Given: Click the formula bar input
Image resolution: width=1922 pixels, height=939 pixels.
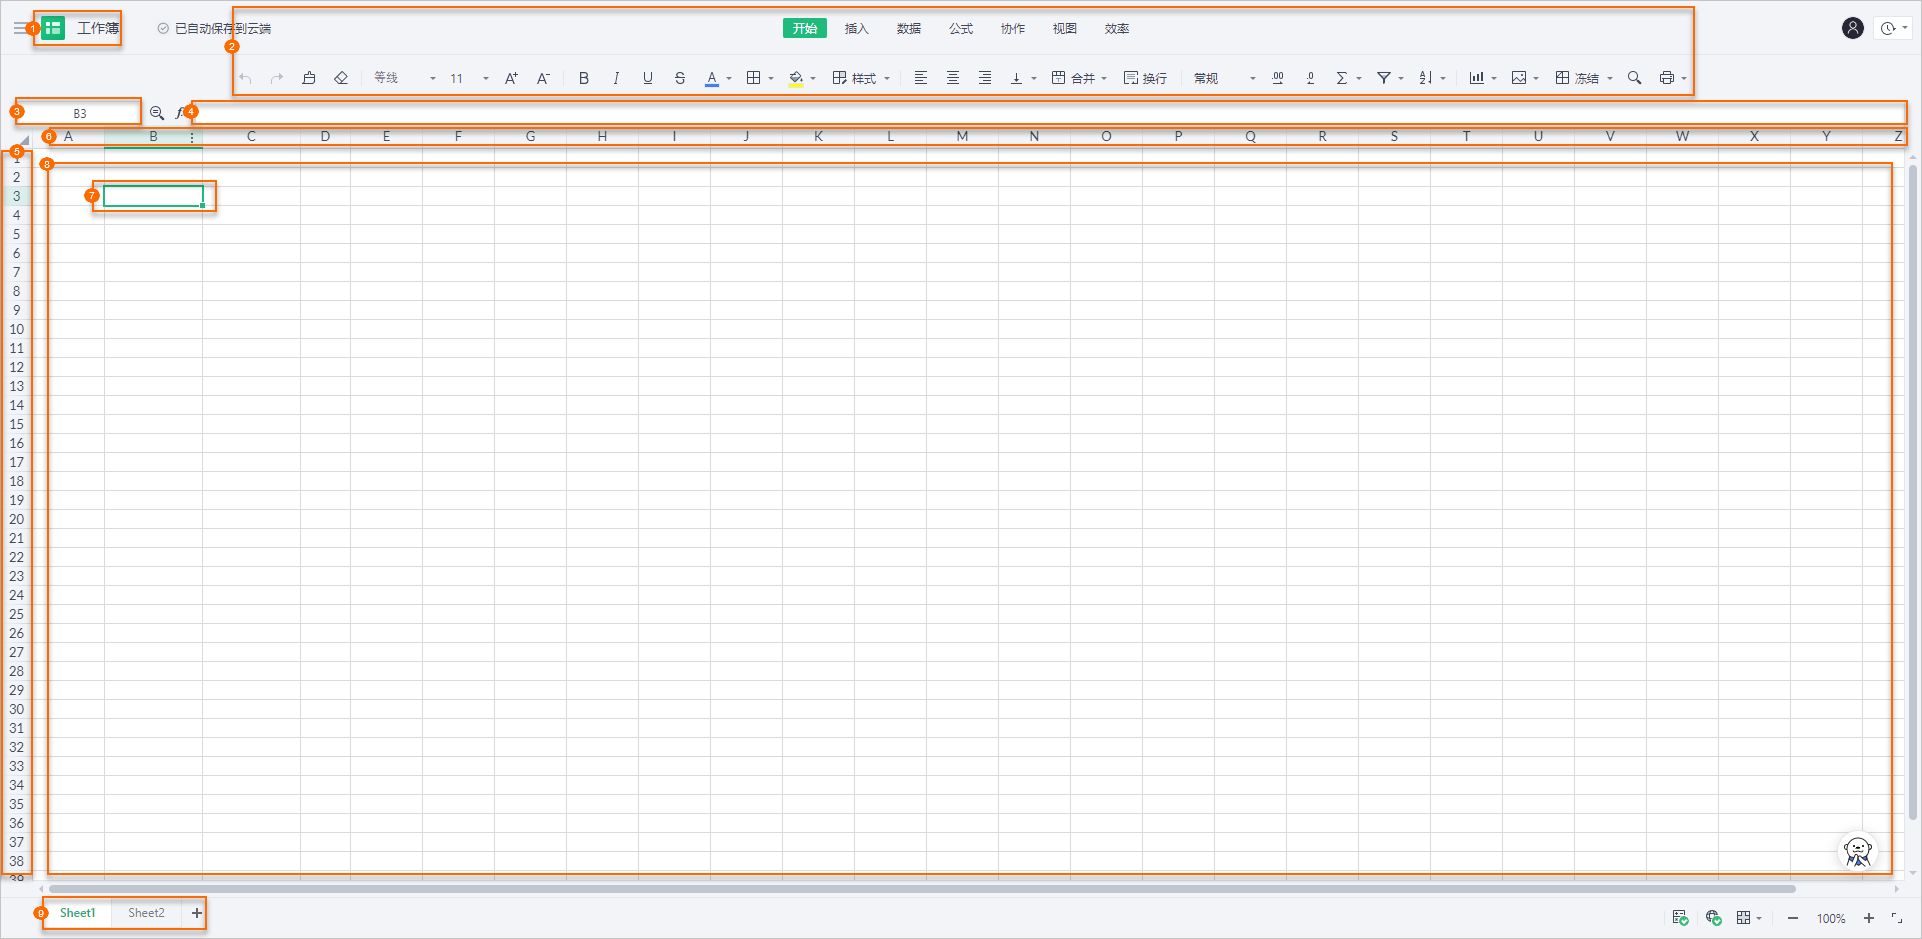Looking at the screenshot, I should (1050, 113).
